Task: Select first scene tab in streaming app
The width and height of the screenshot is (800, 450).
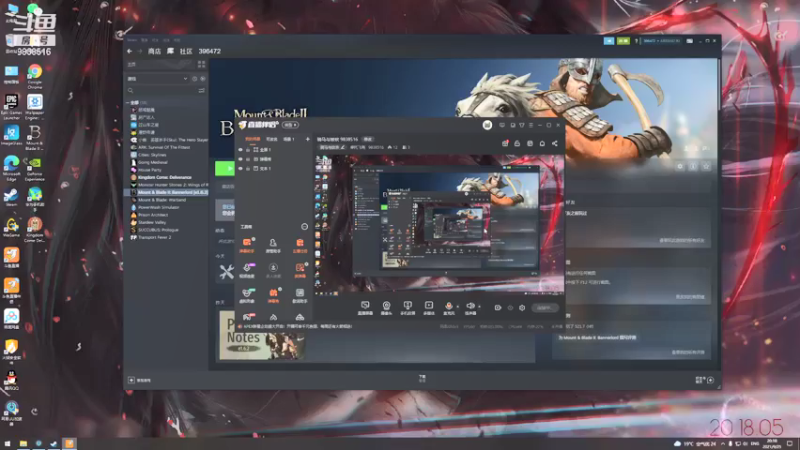Action: tap(253, 139)
